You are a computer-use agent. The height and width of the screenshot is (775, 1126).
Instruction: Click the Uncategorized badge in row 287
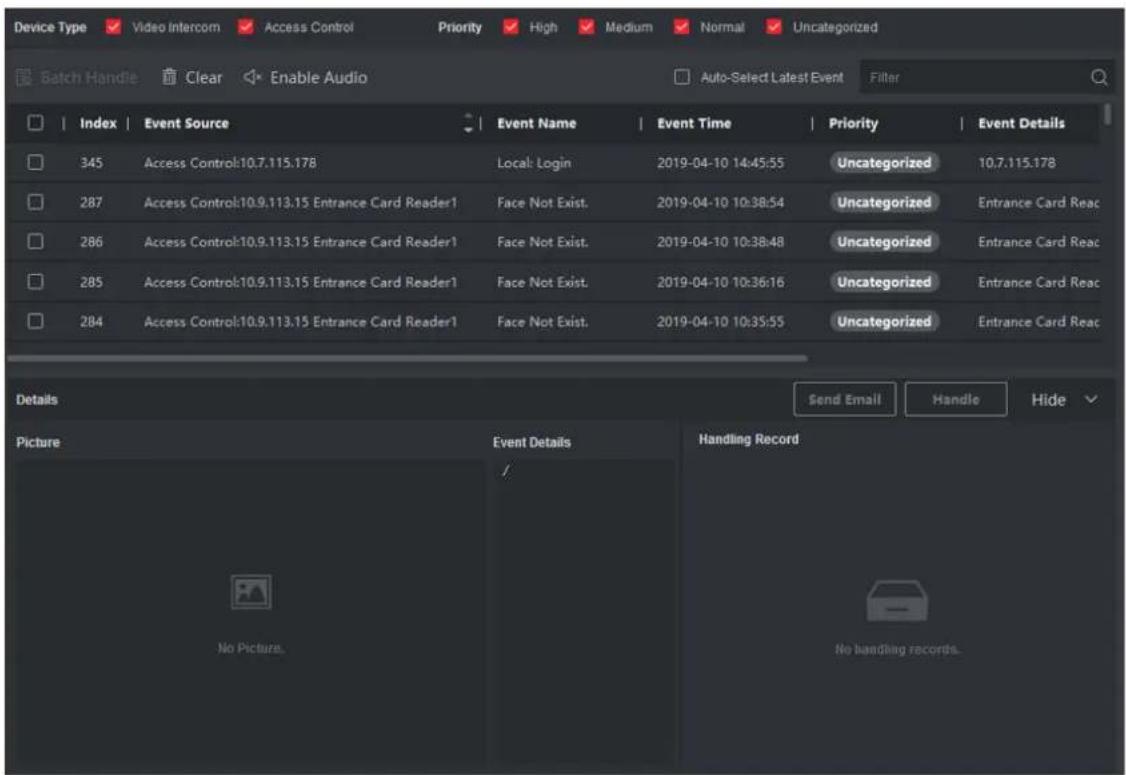884,203
